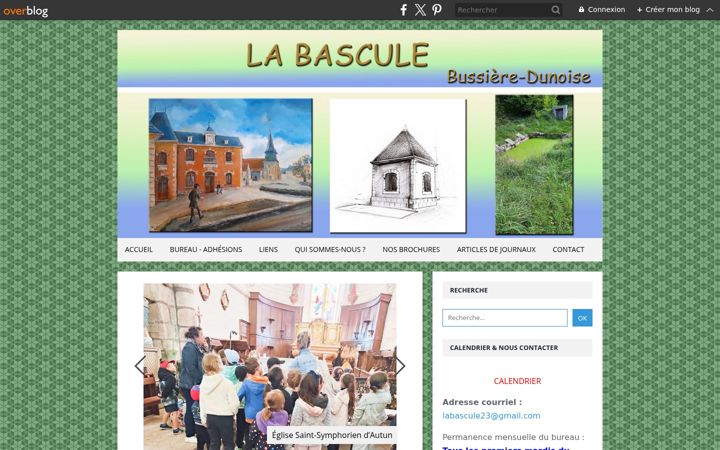This screenshot has height=450, width=720.
Task: Click the green pond photo in banner
Action: point(534,164)
